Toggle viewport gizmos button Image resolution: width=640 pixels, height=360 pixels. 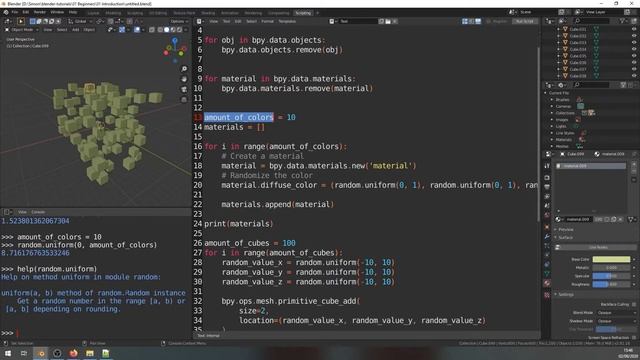[122, 30]
